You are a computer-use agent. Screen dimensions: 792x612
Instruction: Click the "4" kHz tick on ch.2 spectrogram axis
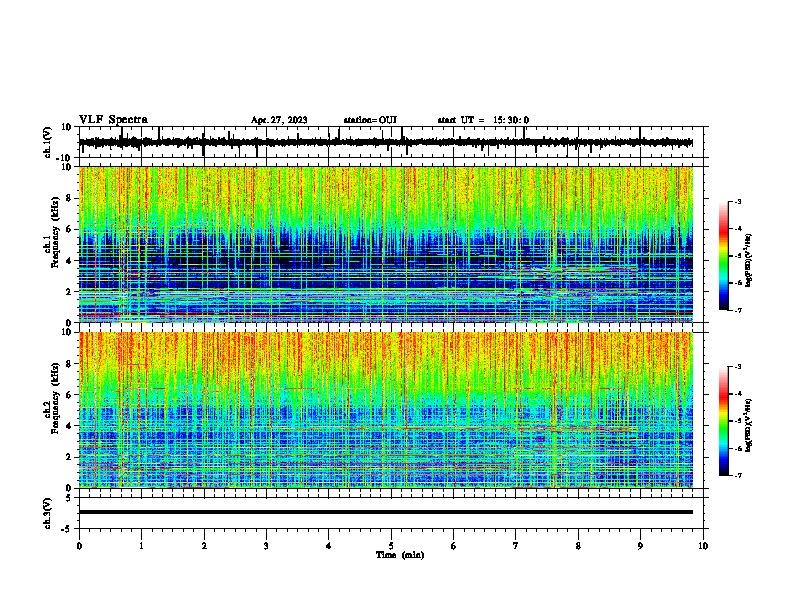click(x=70, y=426)
